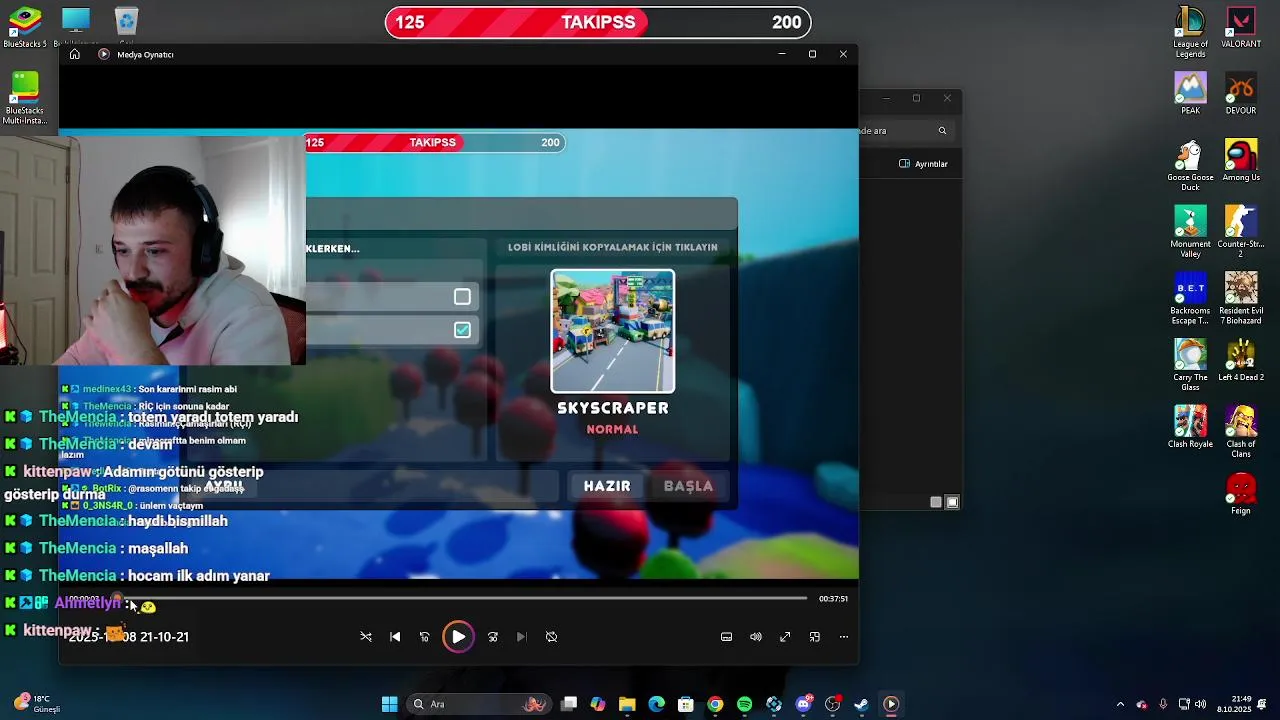Switch Explorer to large thumbnails view
The height and width of the screenshot is (720, 1280).
(x=952, y=502)
